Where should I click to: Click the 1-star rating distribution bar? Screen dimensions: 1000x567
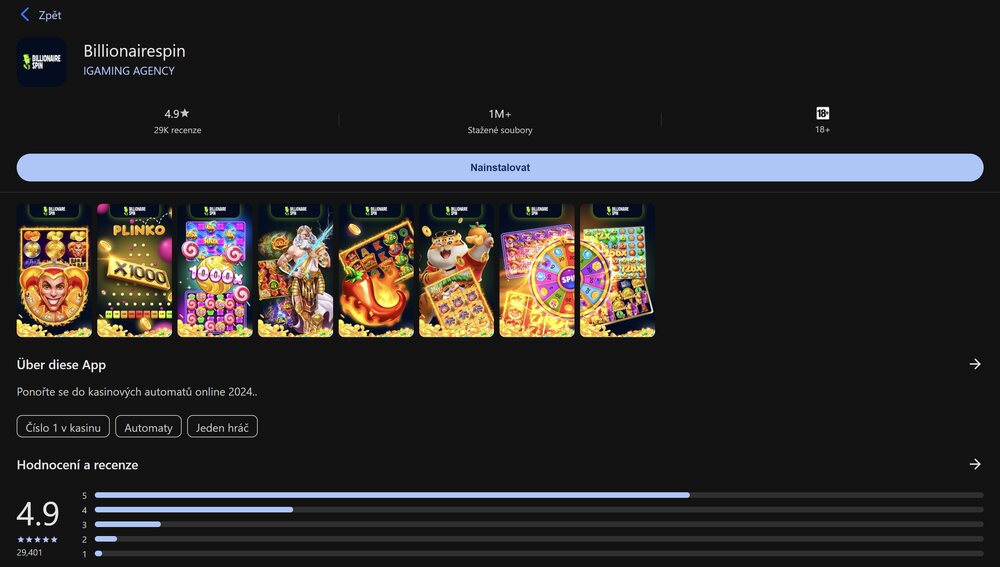click(539, 554)
